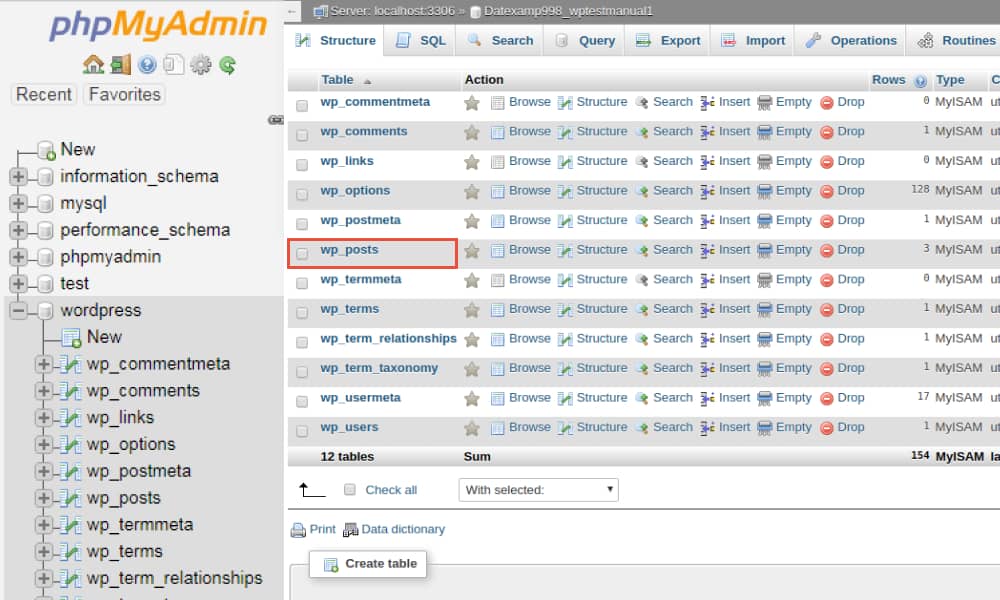Click Rows help question icon
This screenshot has height=600, width=1000.
tap(920, 81)
